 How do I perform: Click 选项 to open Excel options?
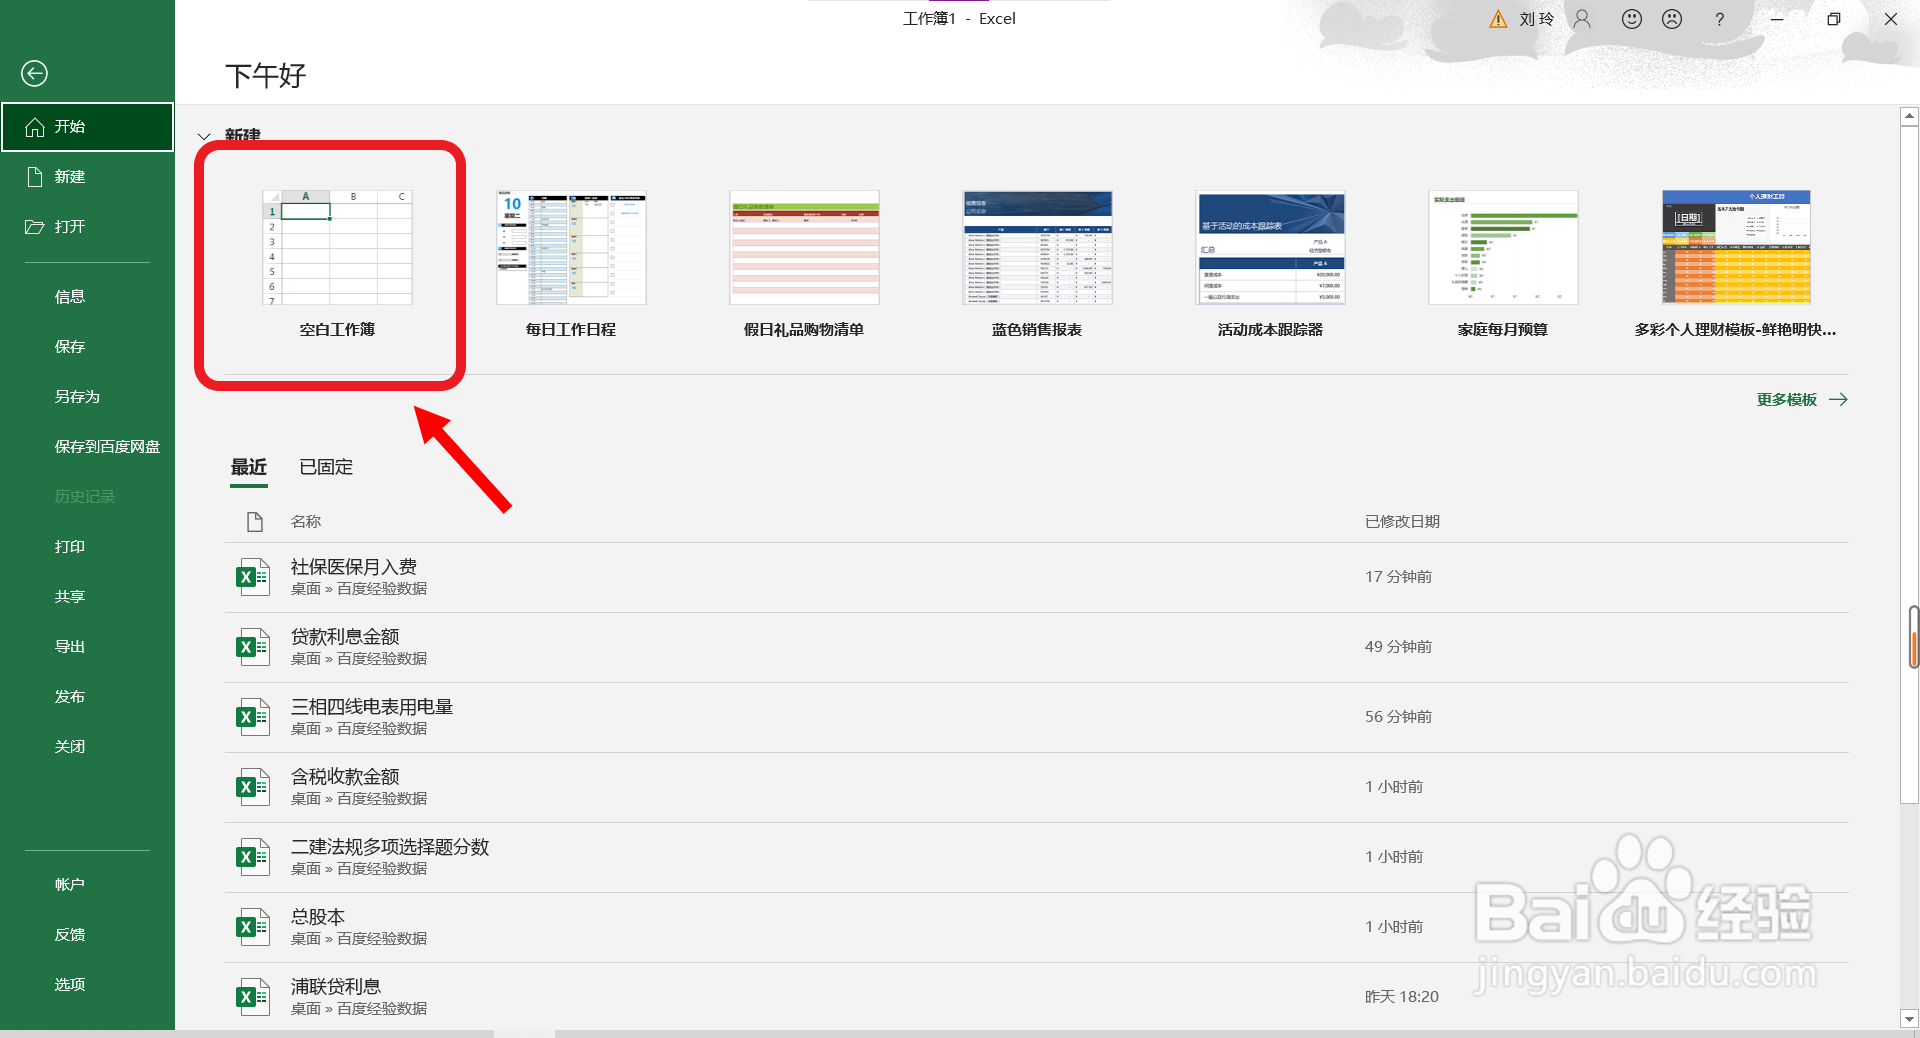point(69,984)
